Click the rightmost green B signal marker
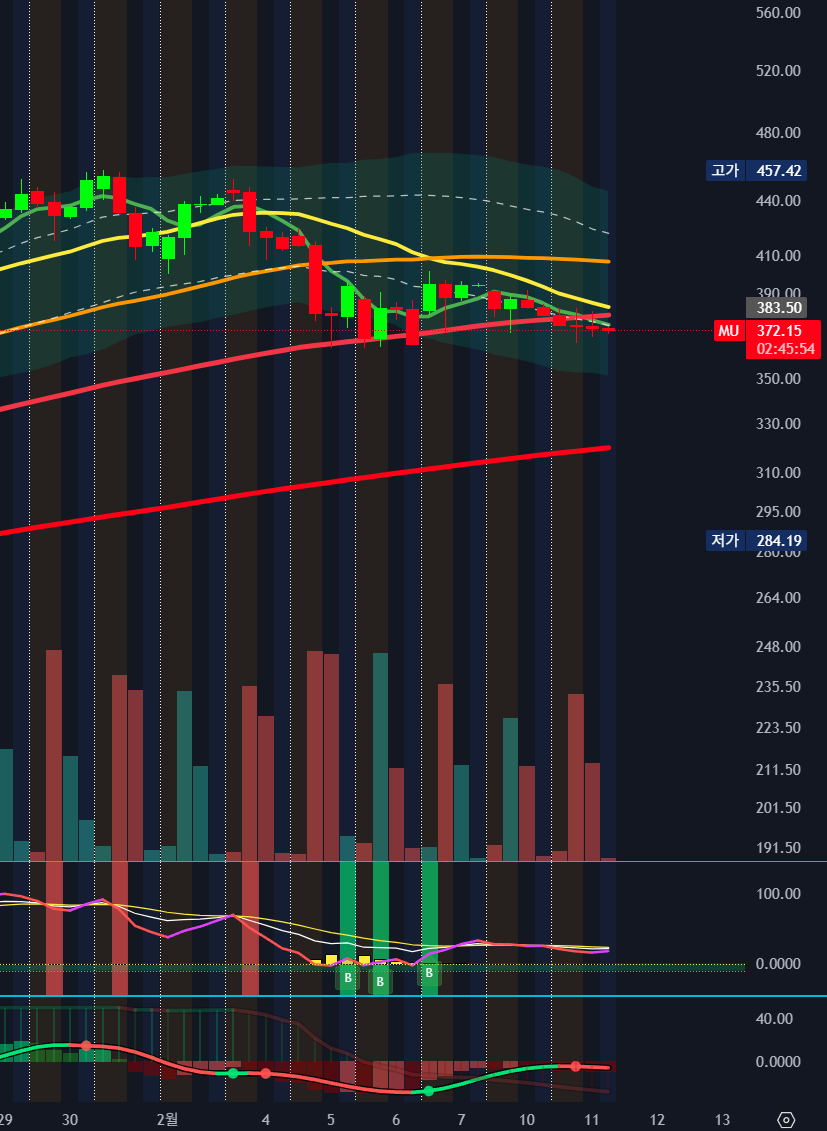This screenshot has height=1131, width=827. [x=429, y=973]
